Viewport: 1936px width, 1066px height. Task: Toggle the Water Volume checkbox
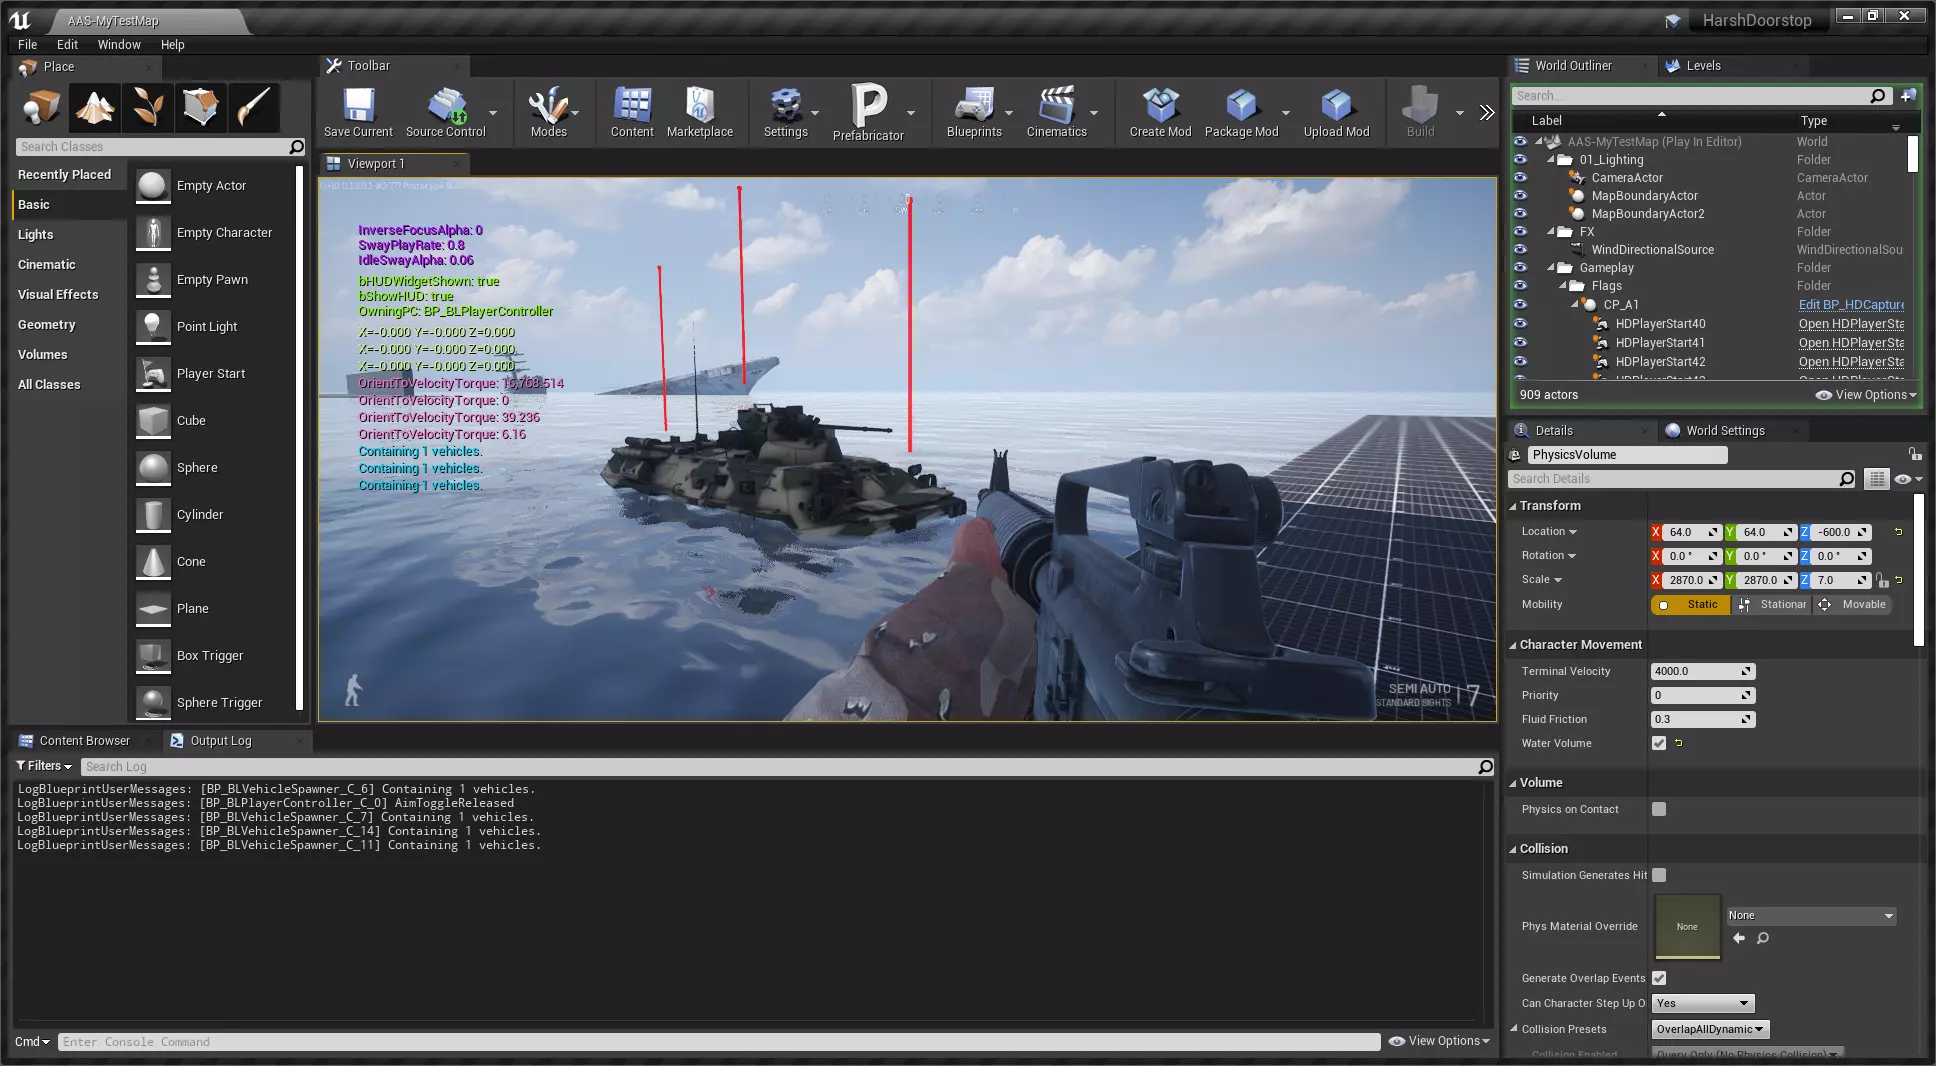coord(1659,743)
